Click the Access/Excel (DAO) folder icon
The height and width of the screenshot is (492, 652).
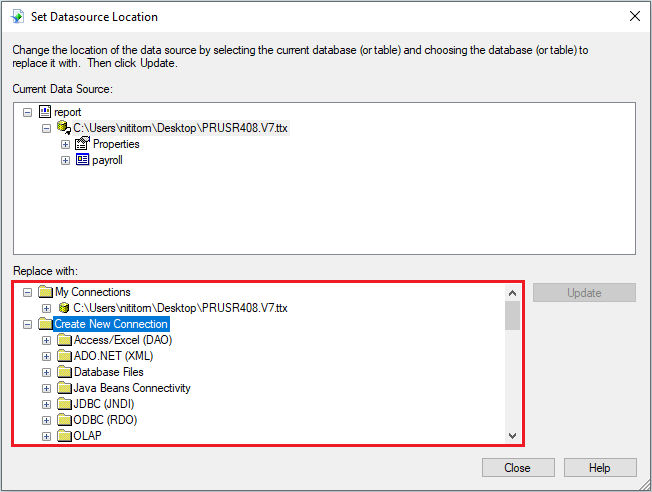[x=64, y=340]
